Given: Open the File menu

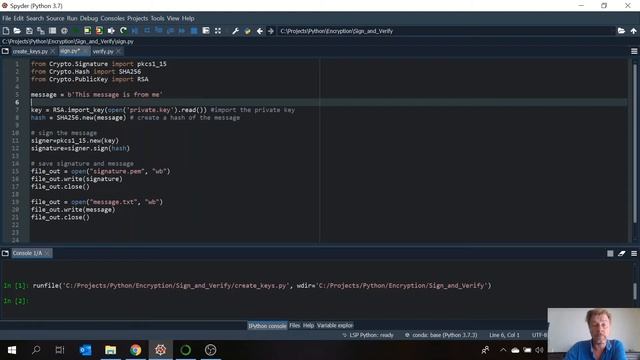Looking at the screenshot, I should click(x=7, y=18).
